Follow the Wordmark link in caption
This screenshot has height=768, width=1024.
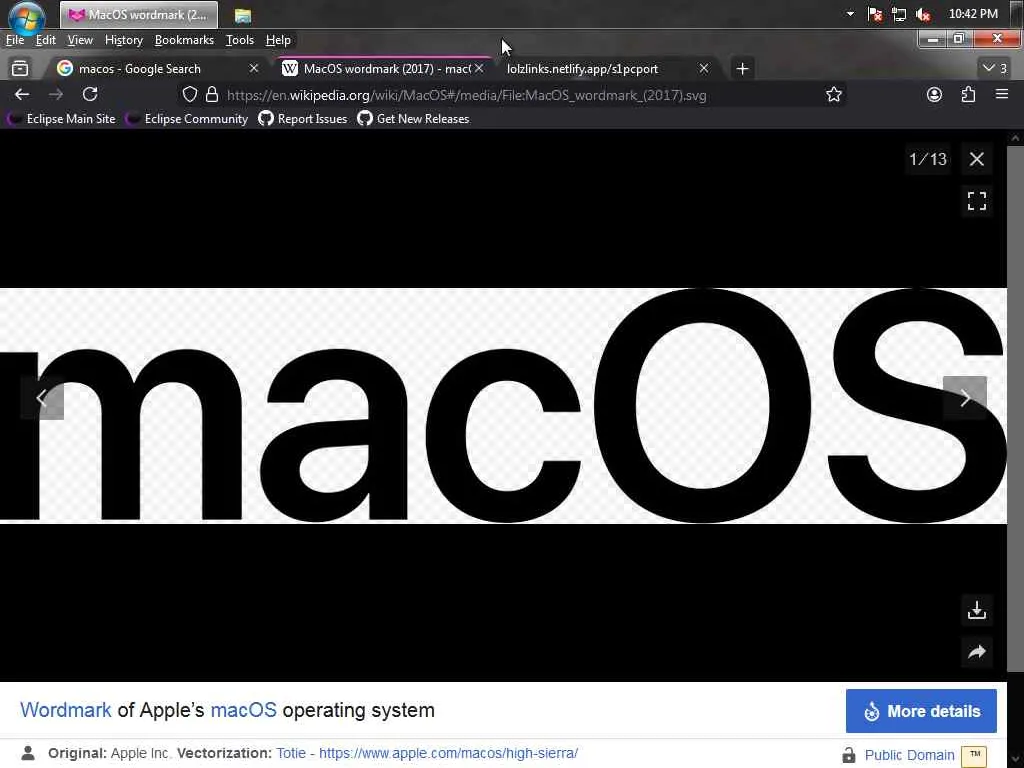(65, 710)
